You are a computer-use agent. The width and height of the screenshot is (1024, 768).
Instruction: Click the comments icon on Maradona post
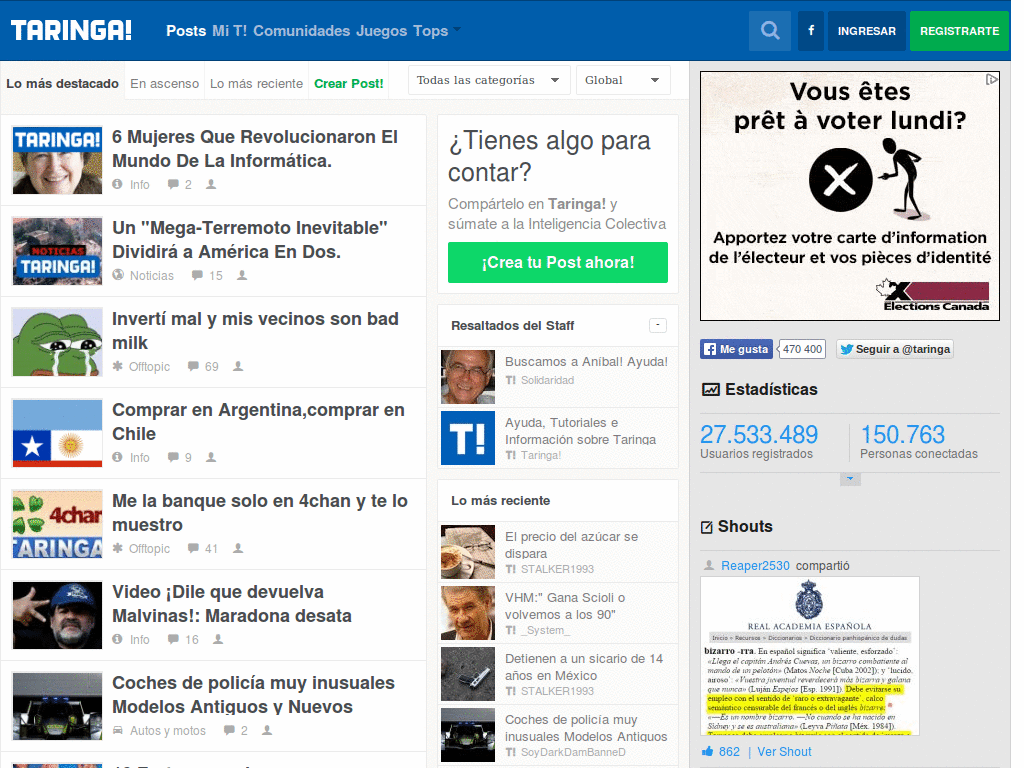[x=173, y=639]
